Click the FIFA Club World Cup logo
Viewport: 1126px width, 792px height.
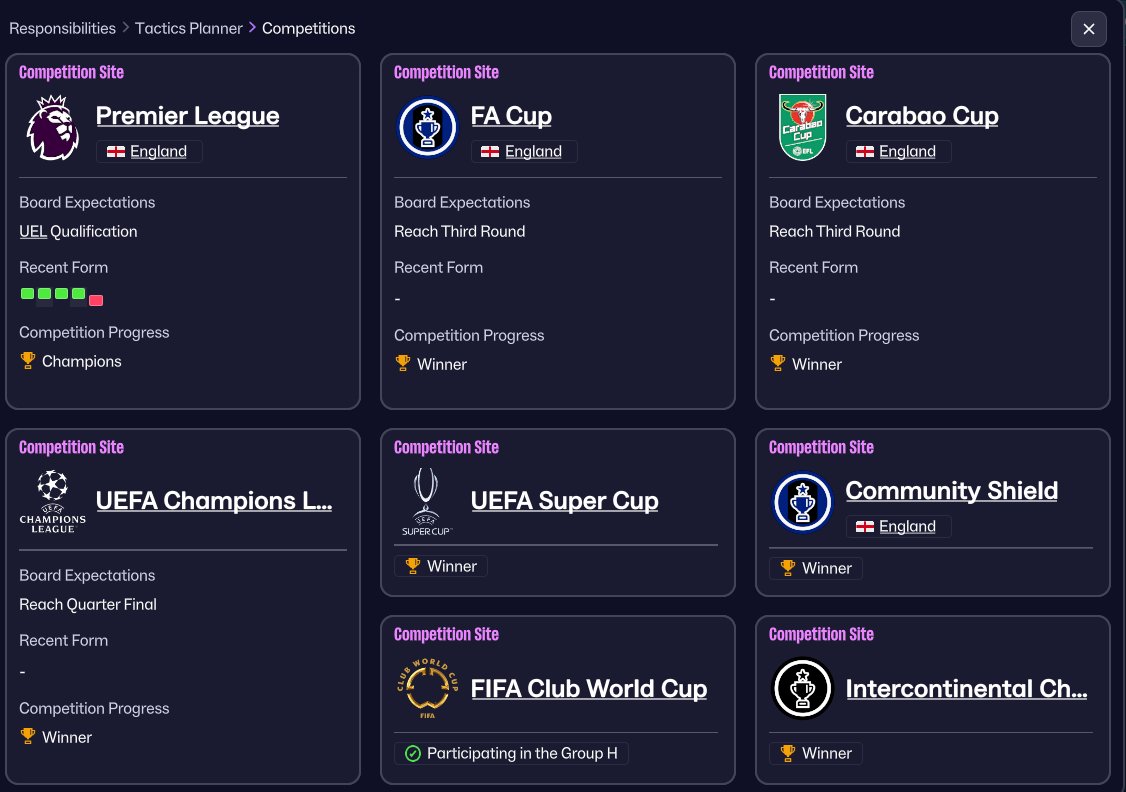click(x=427, y=690)
